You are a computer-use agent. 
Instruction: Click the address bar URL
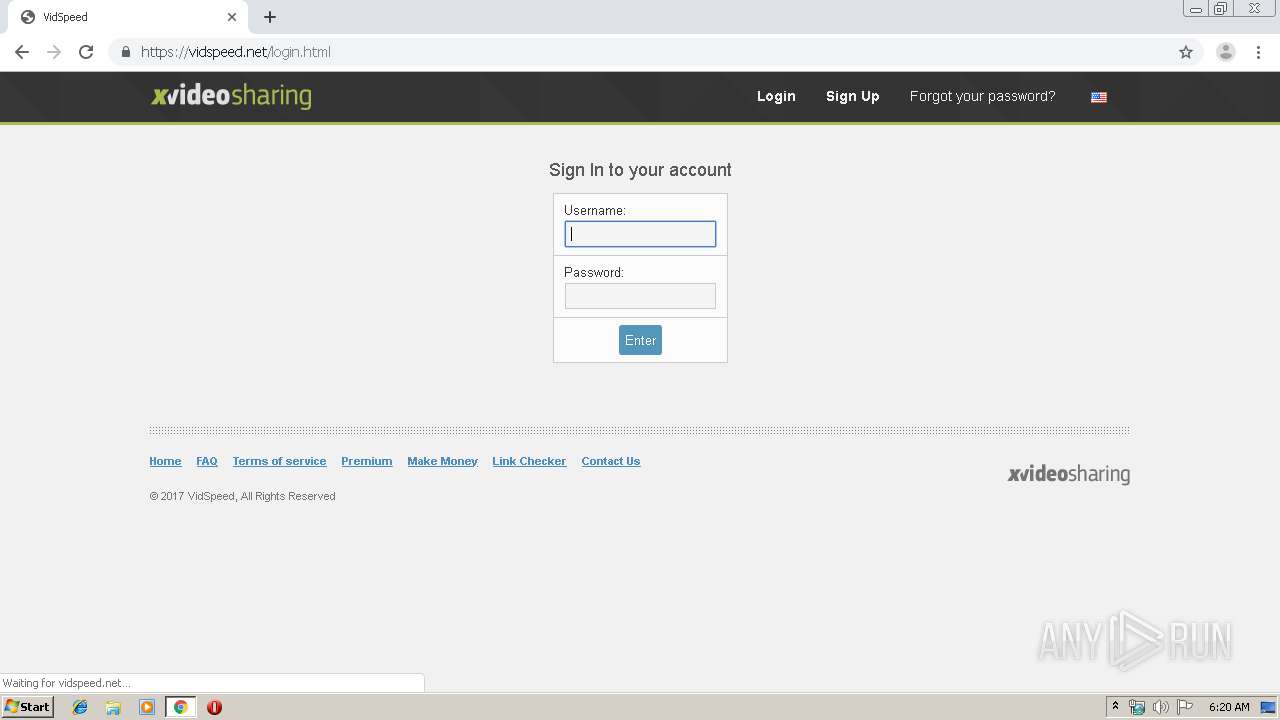pos(235,52)
